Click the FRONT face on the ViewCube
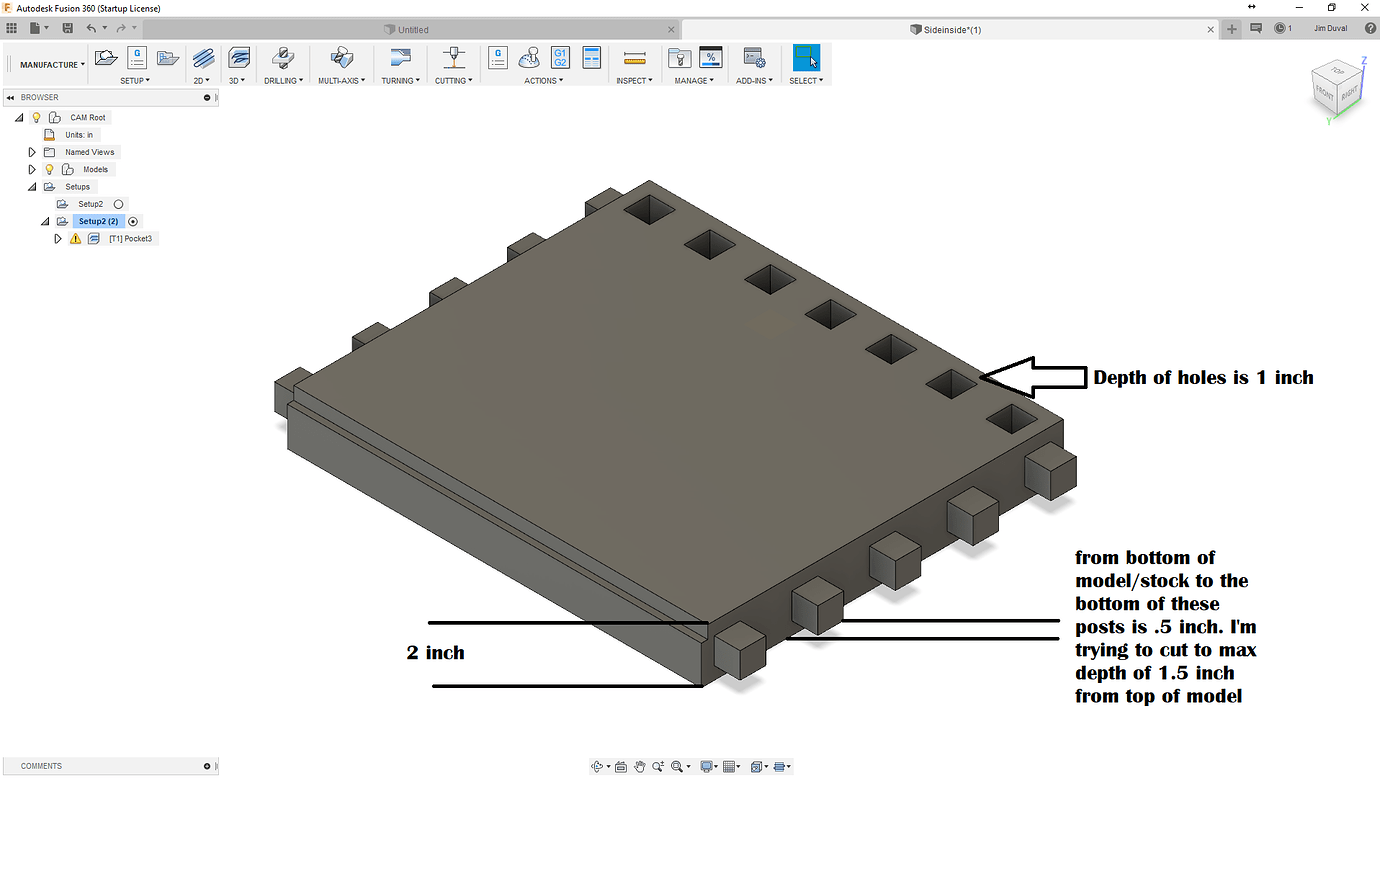 point(1327,94)
